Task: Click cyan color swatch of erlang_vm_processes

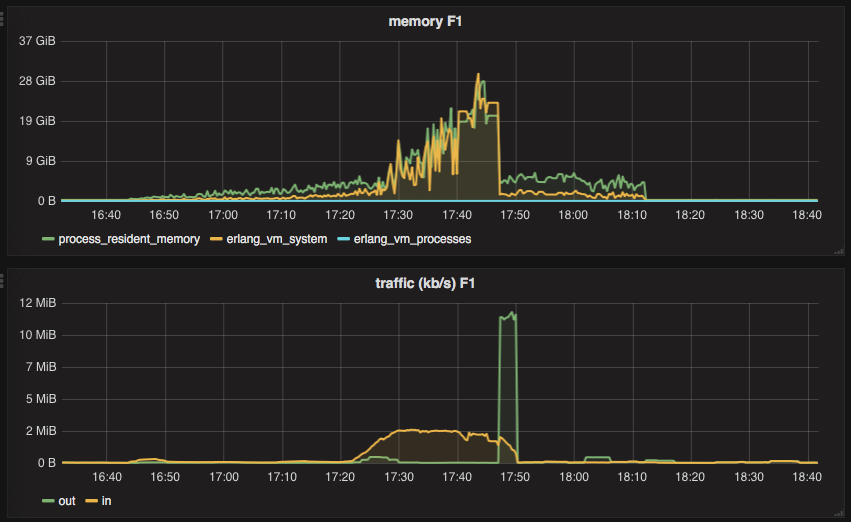Action: 342,240
